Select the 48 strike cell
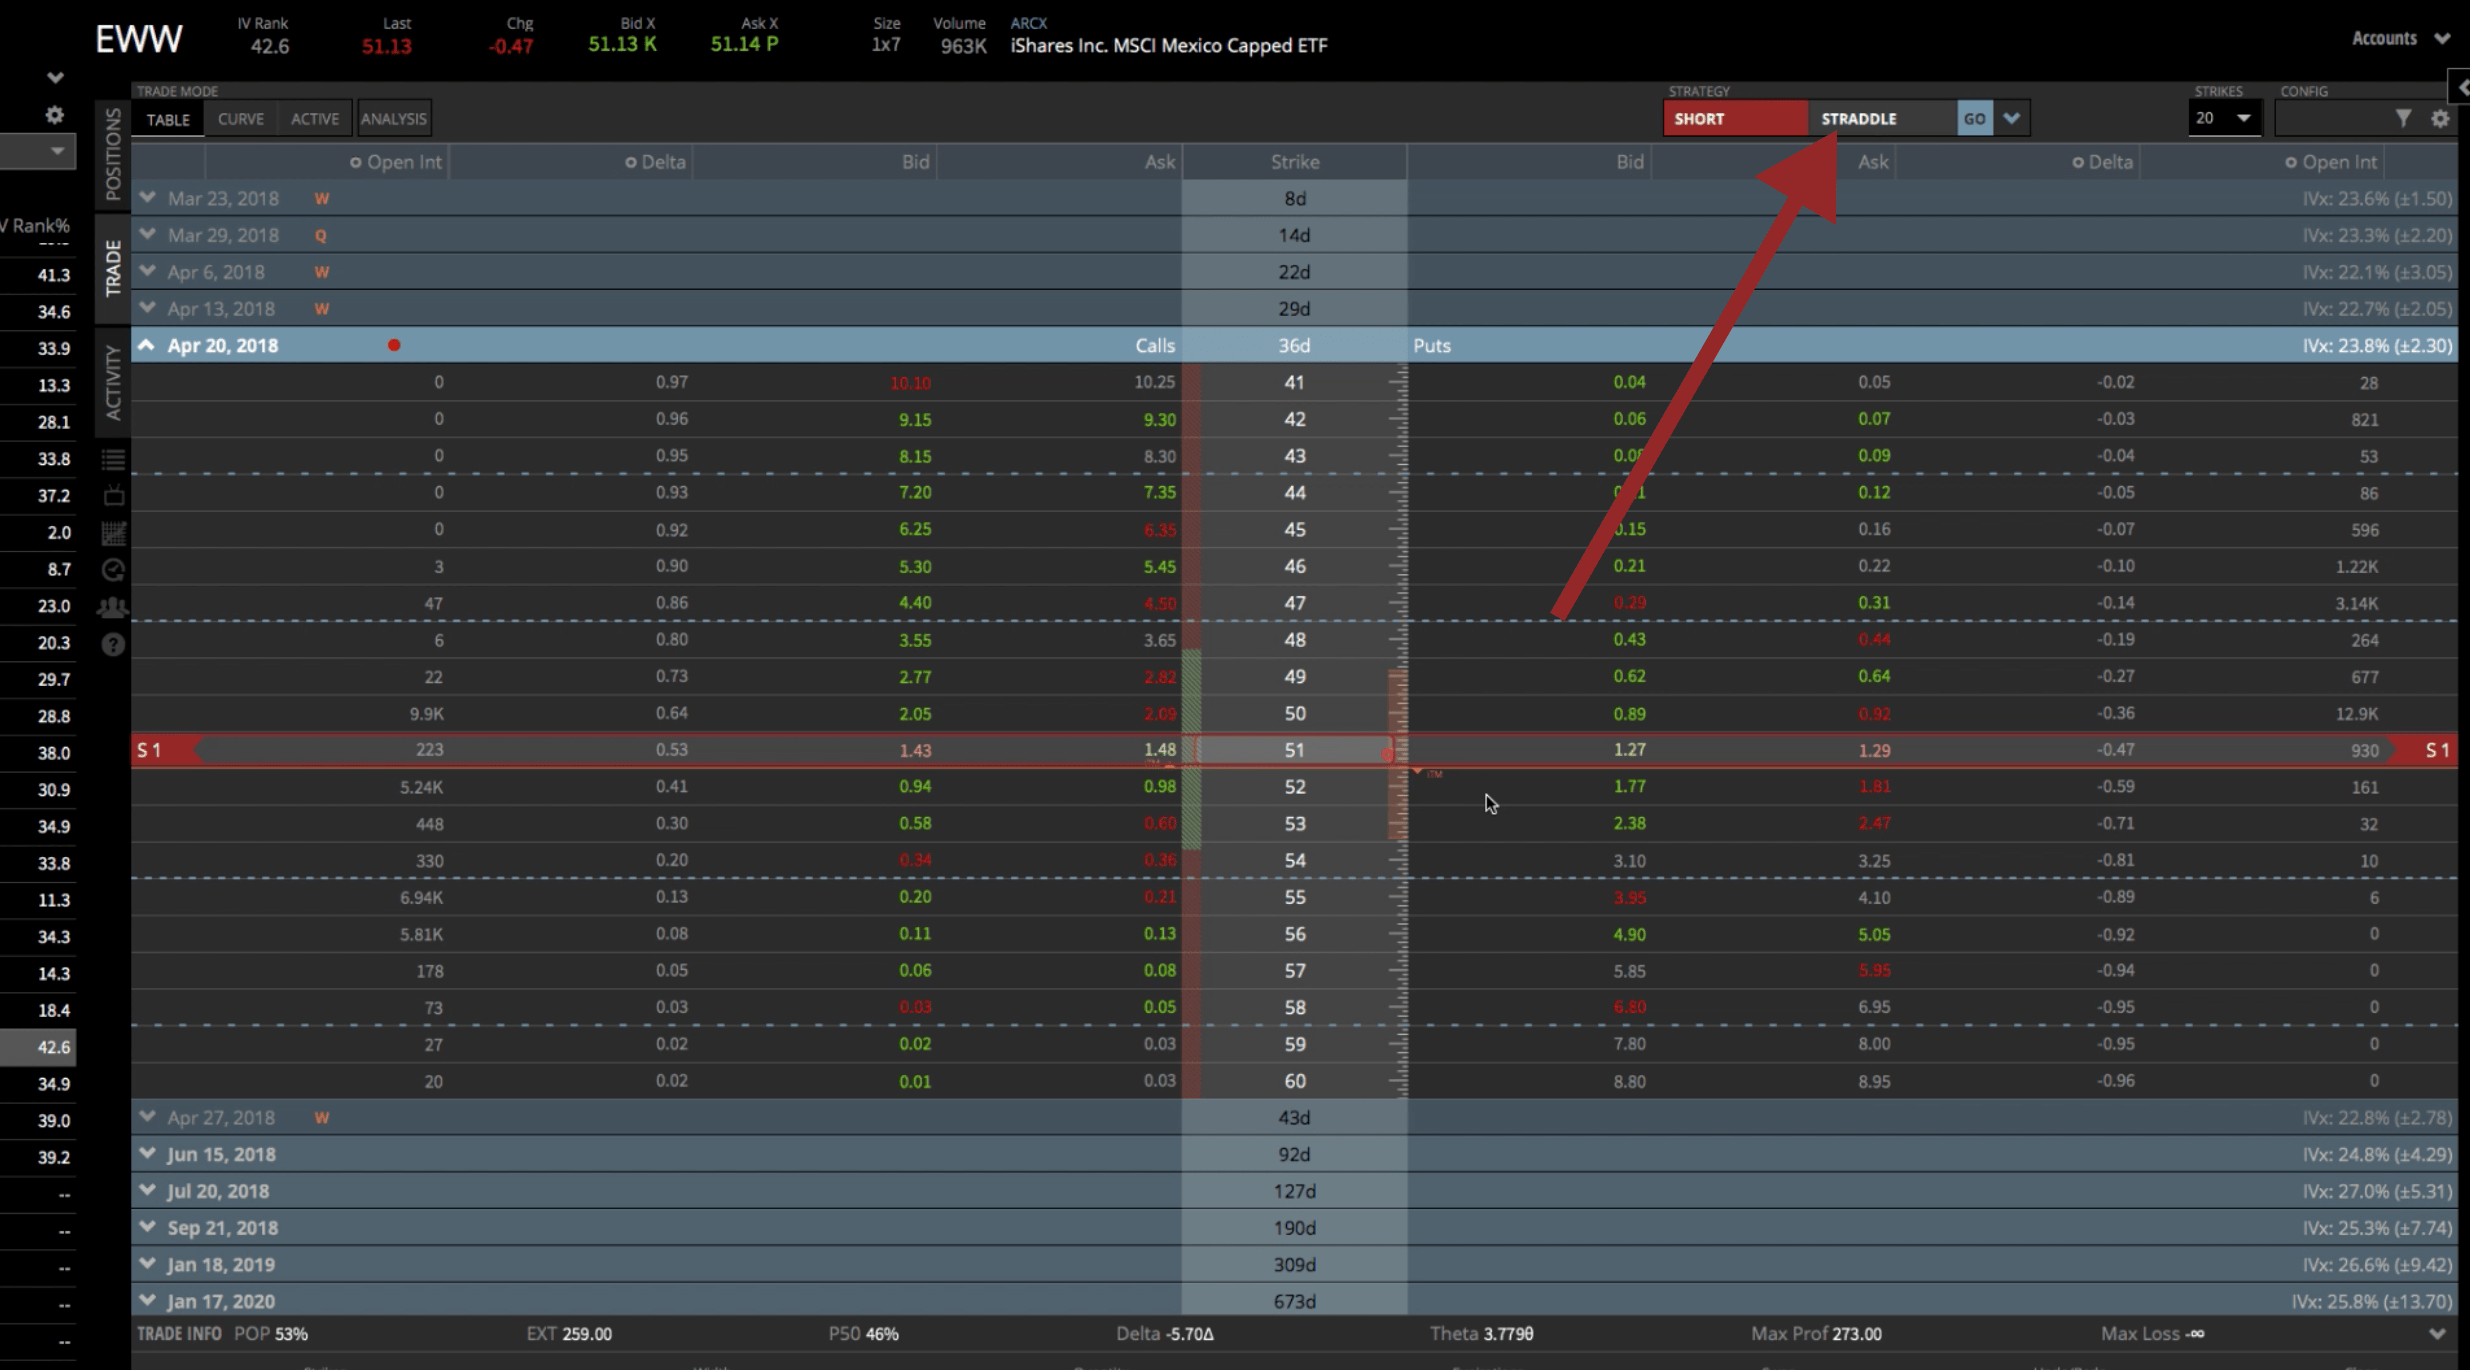This screenshot has width=2470, height=1370. pos(1294,640)
